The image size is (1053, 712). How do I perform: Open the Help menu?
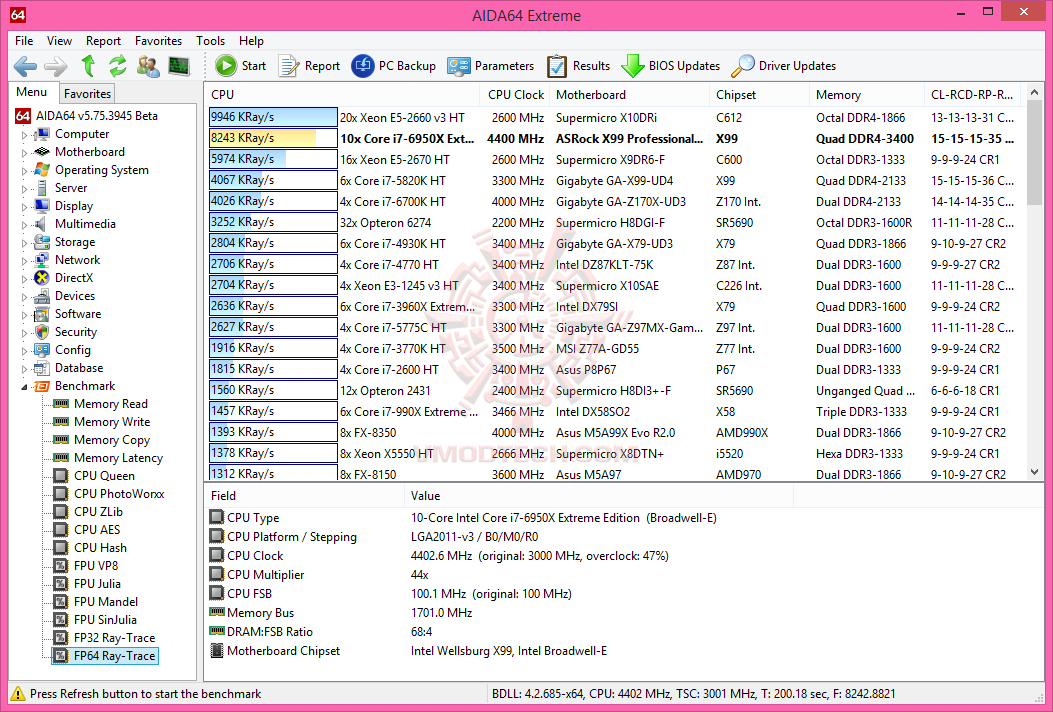[251, 41]
